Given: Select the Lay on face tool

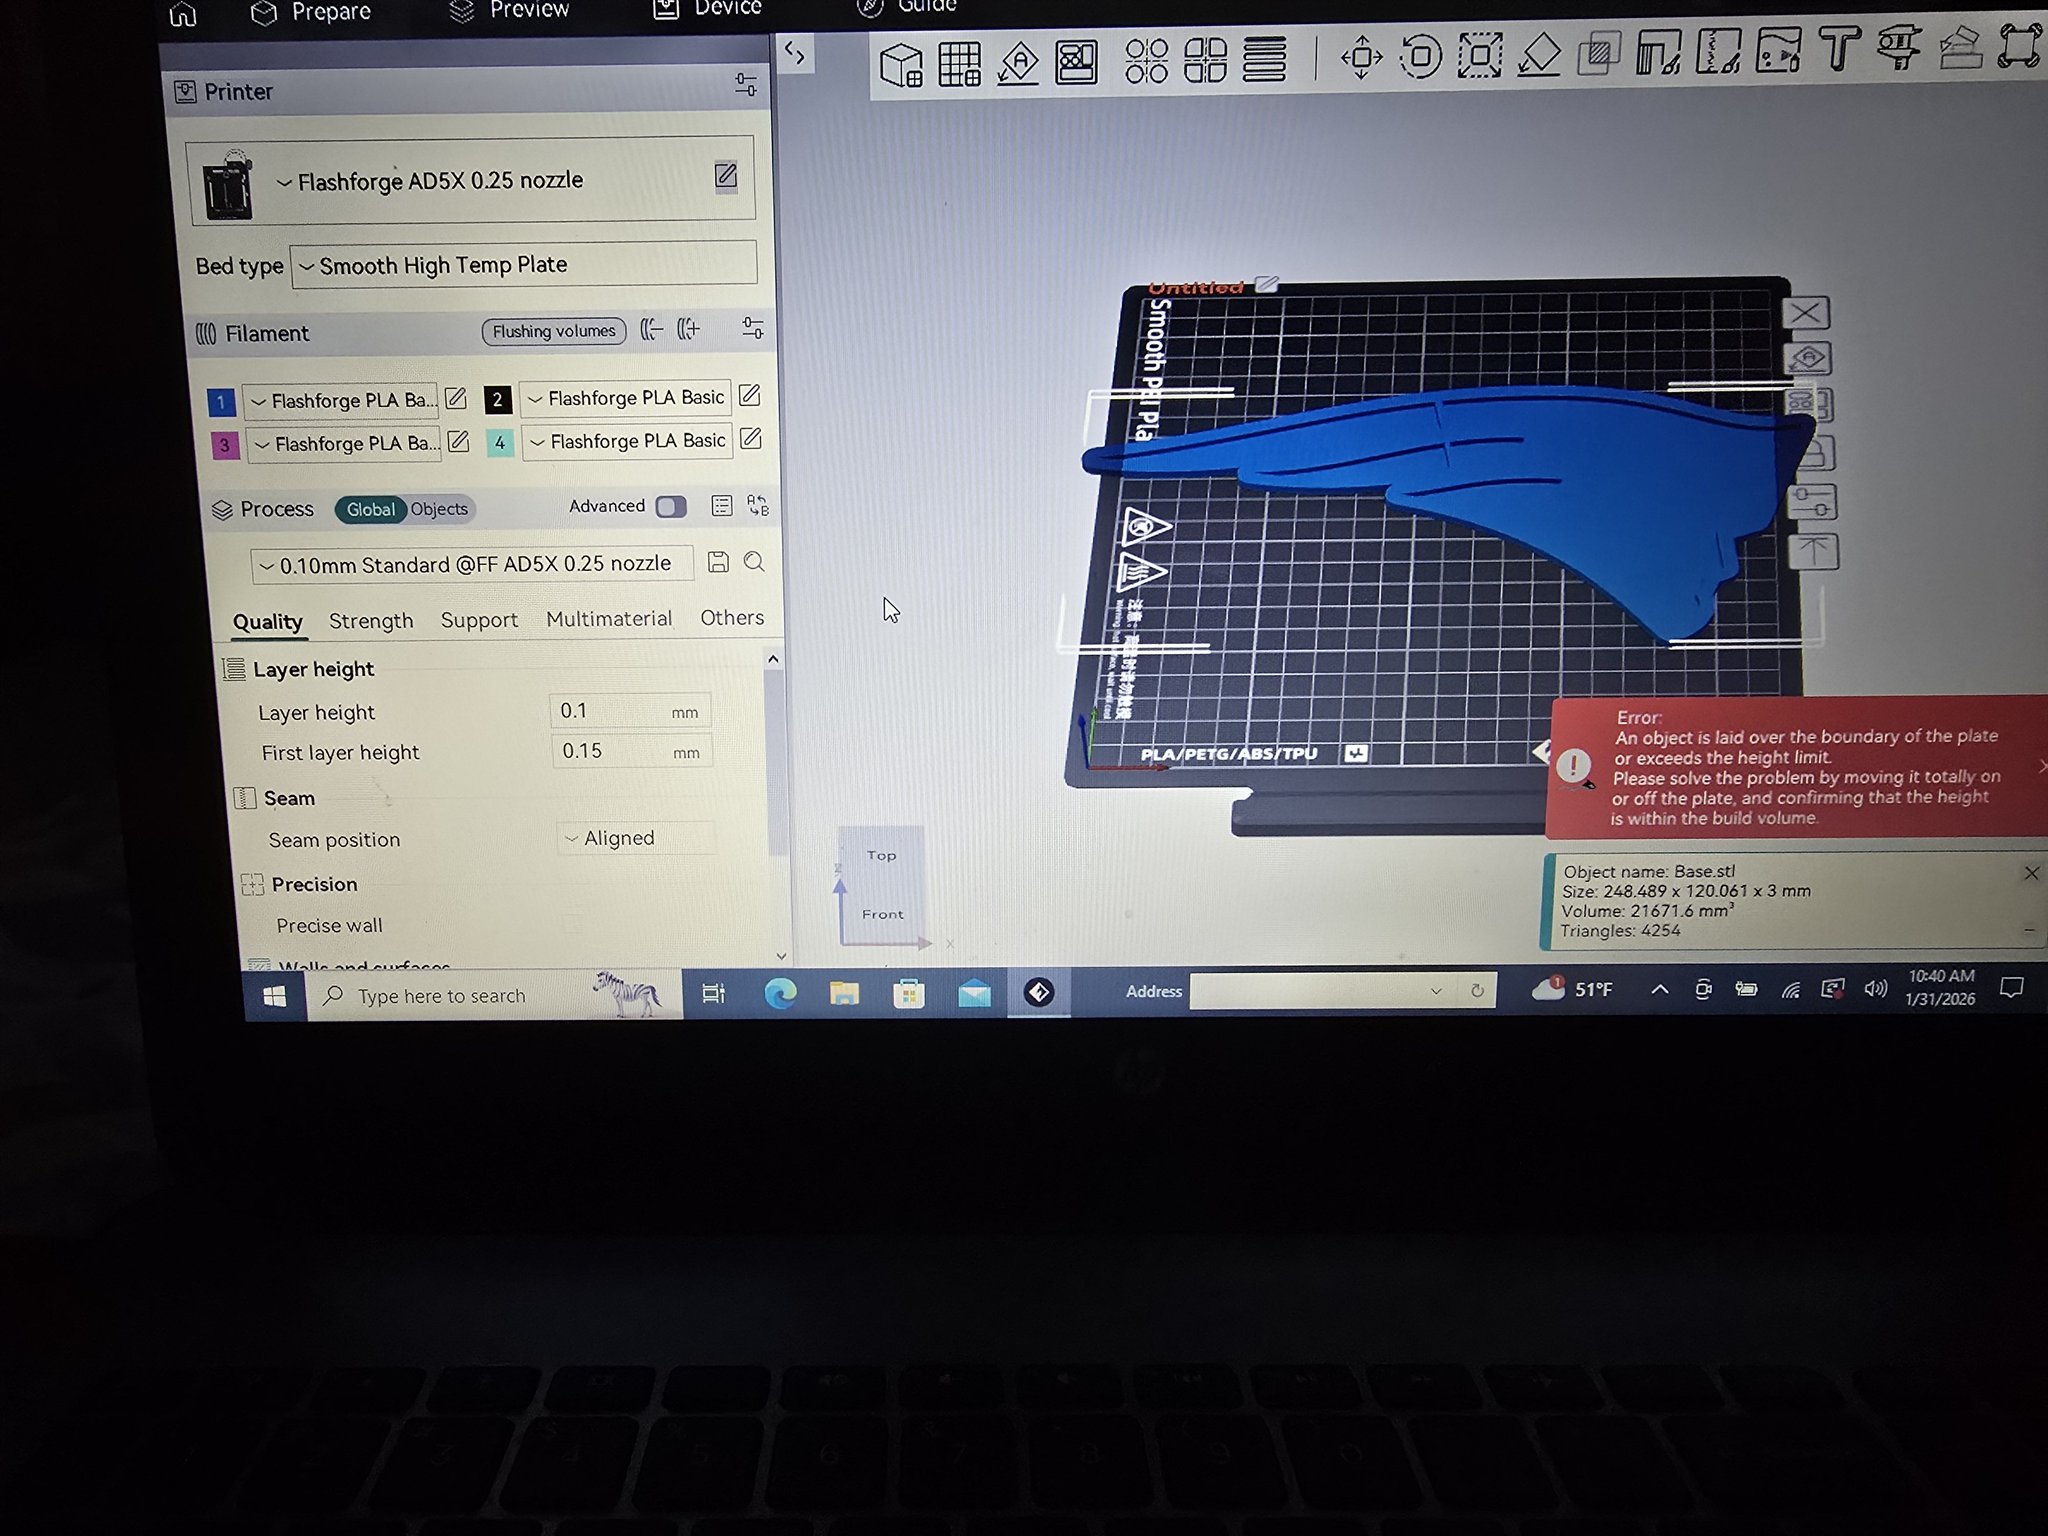Looking at the screenshot, I should (x=1539, y=55).
